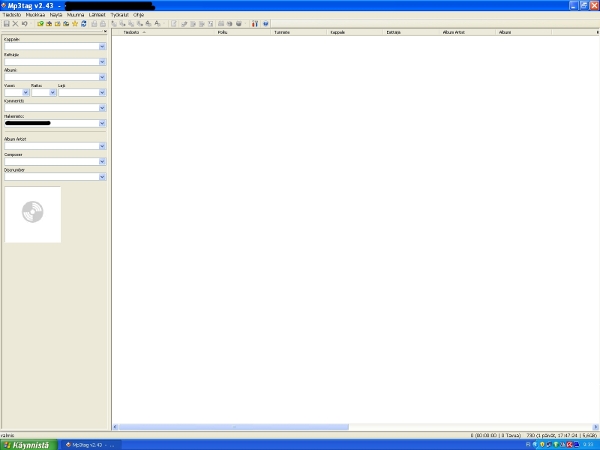This screenshot has height=450, width=600.
Task: Sort by the Esittäjä column header
Action: point(411,32)
